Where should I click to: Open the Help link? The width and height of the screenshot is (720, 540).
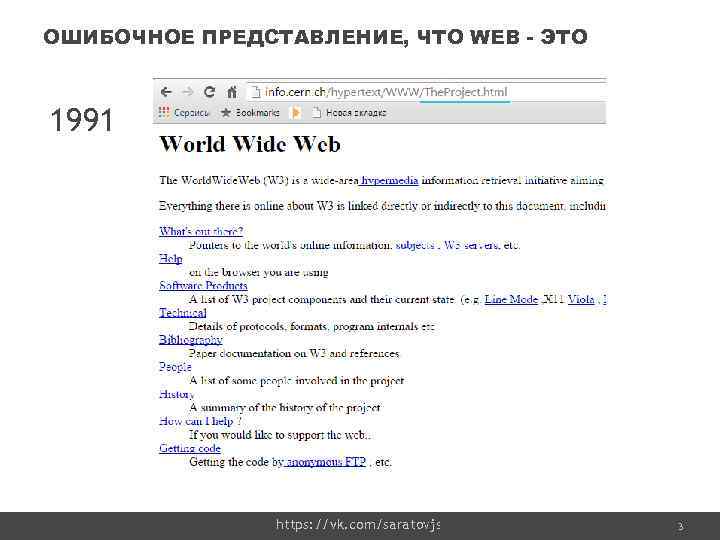(x=170, y=259)
